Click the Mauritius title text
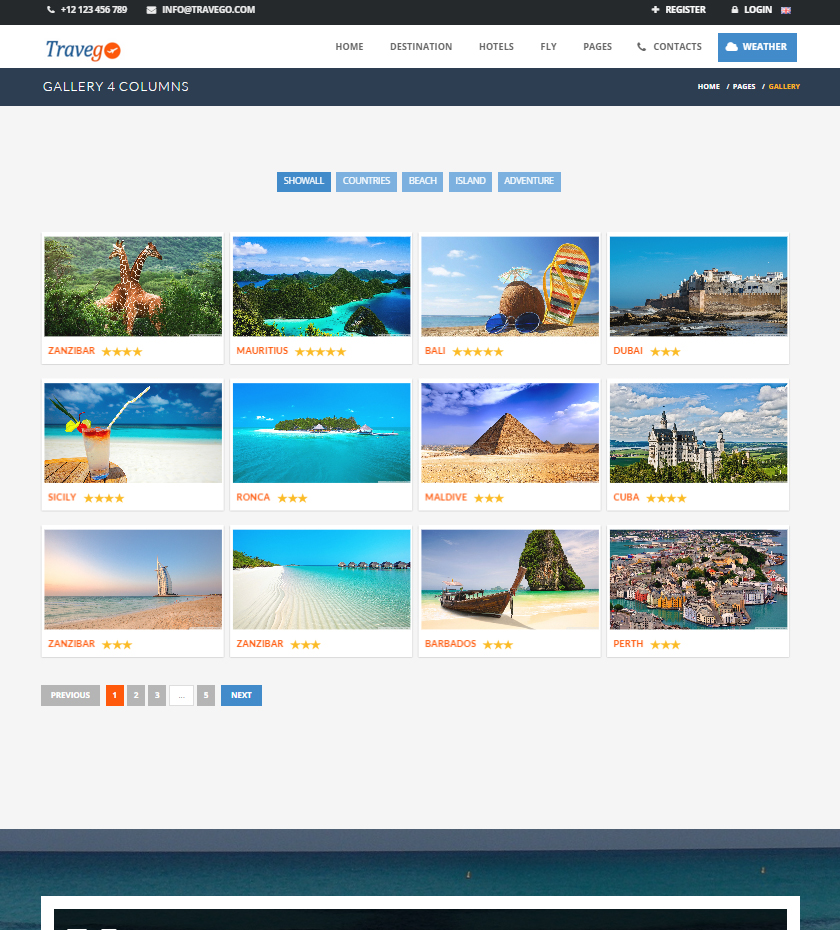 262,351
